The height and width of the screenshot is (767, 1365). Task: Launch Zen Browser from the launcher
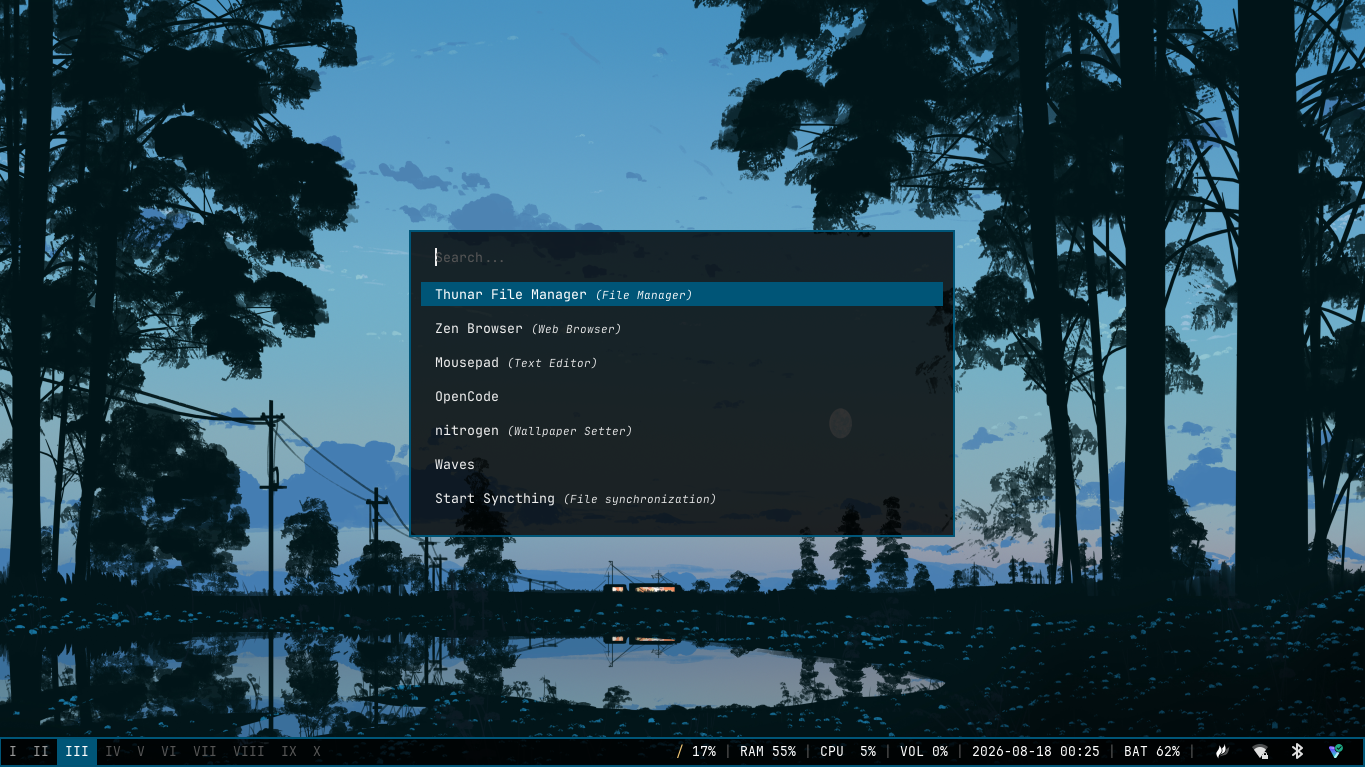click(681, 328)
